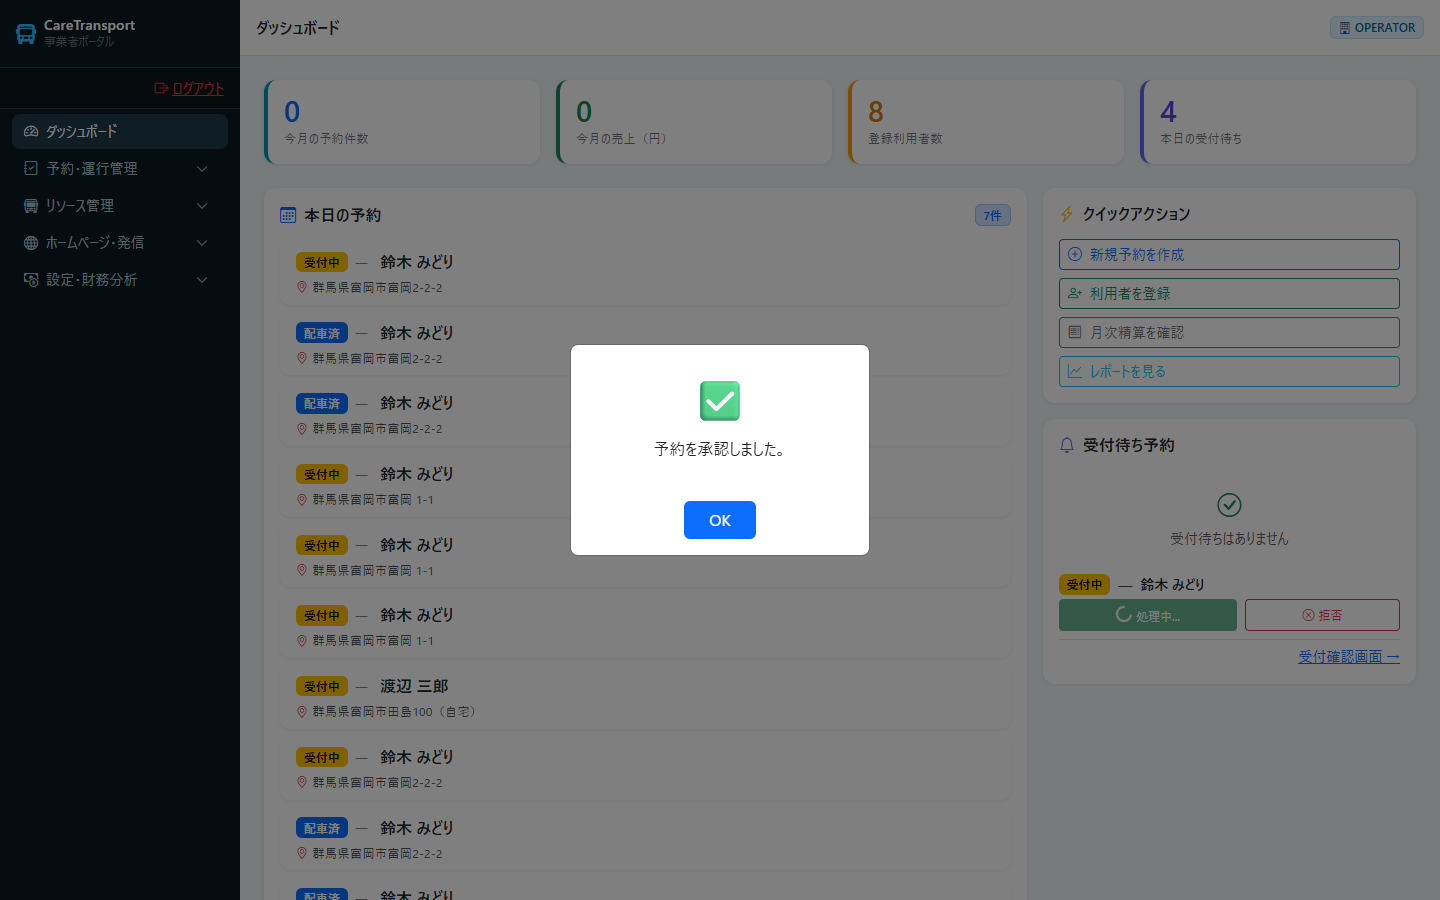1440x900 pixels.
Task: Click the 受付中 badge on 渡辺 三郎 row
Action: click(322, 687)
